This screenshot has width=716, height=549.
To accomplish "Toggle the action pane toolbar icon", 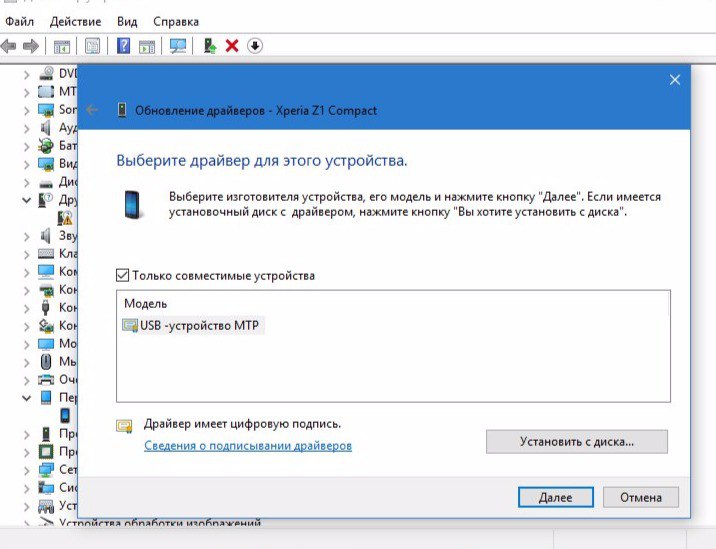I will coord(147,46).
